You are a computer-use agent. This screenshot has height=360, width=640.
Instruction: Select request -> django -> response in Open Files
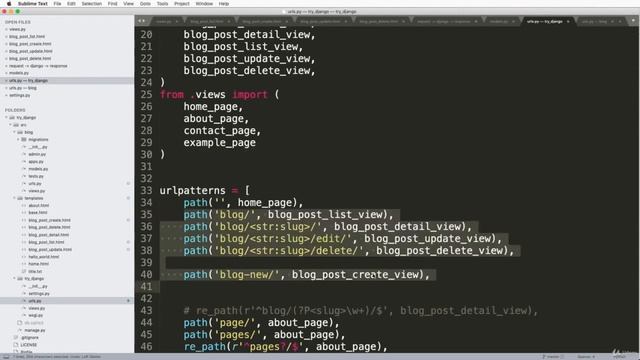pos(38,66)
